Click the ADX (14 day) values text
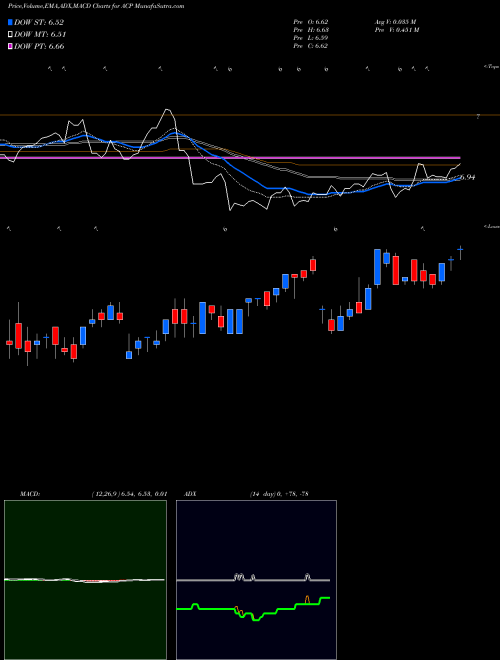 (x=279, y=494)
